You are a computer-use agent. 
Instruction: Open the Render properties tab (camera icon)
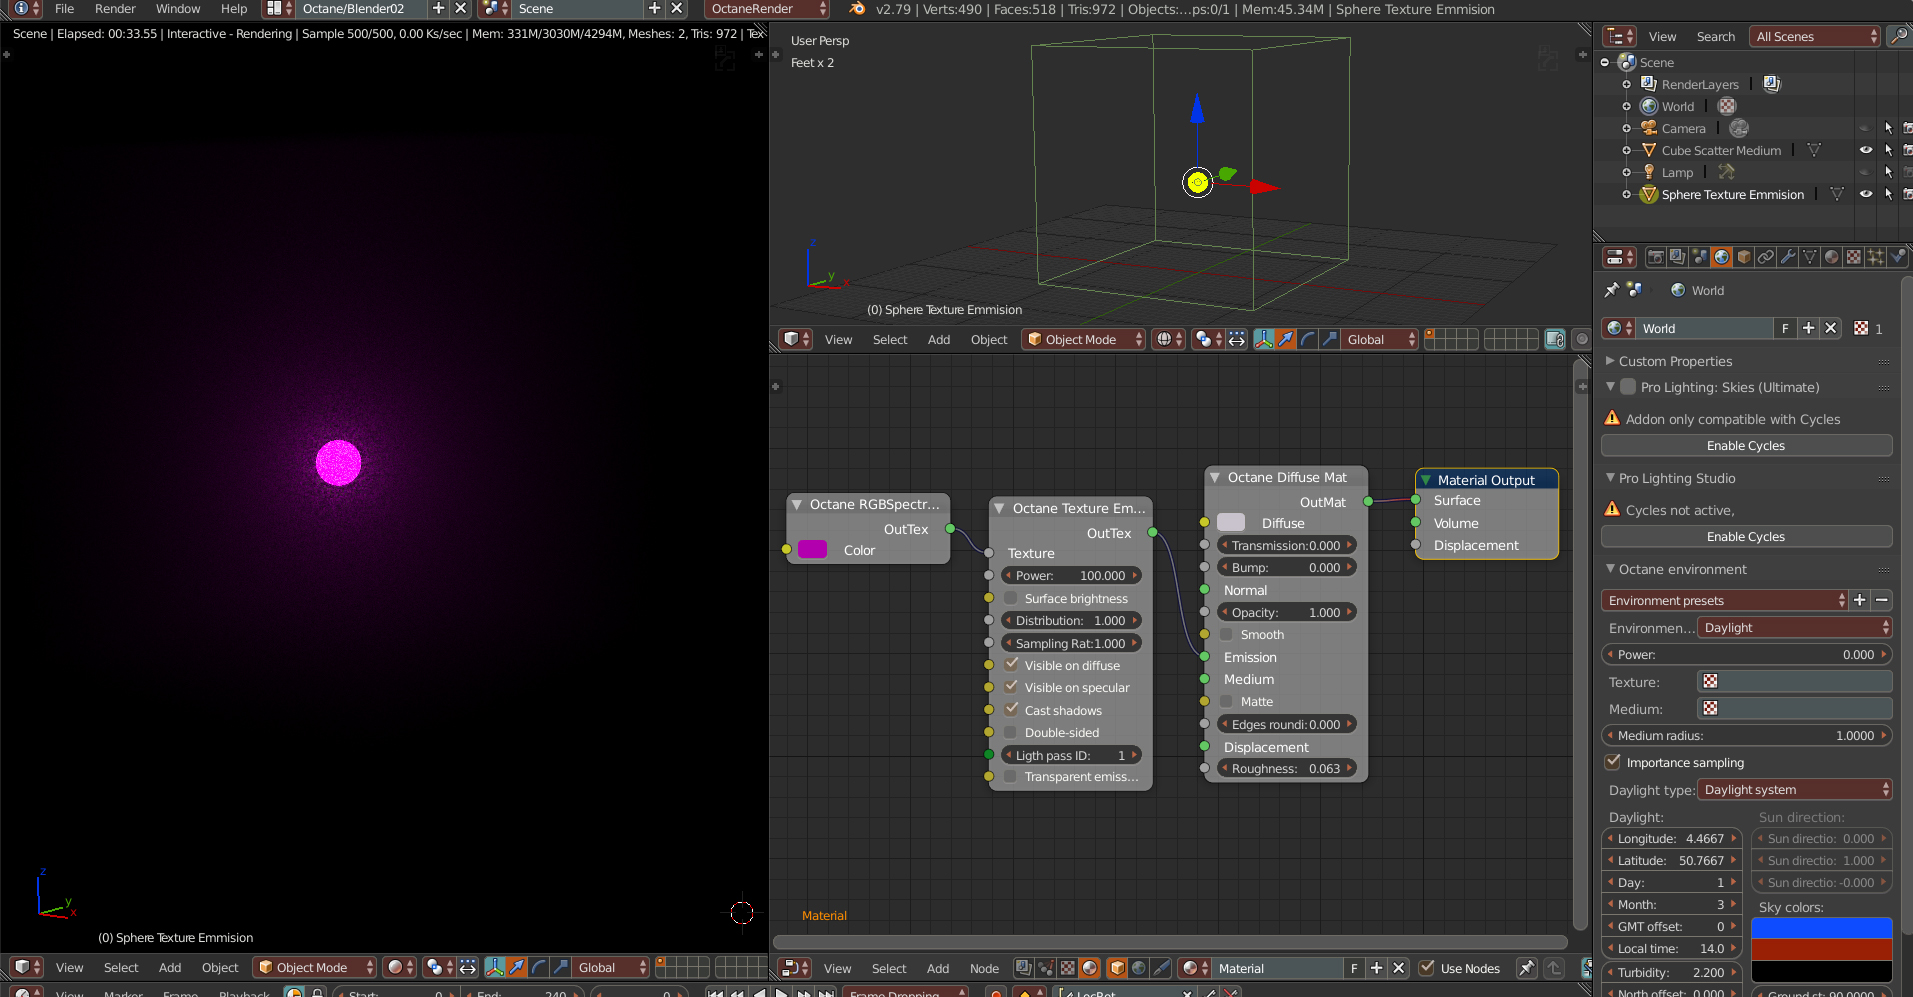tap(1656, 257)
